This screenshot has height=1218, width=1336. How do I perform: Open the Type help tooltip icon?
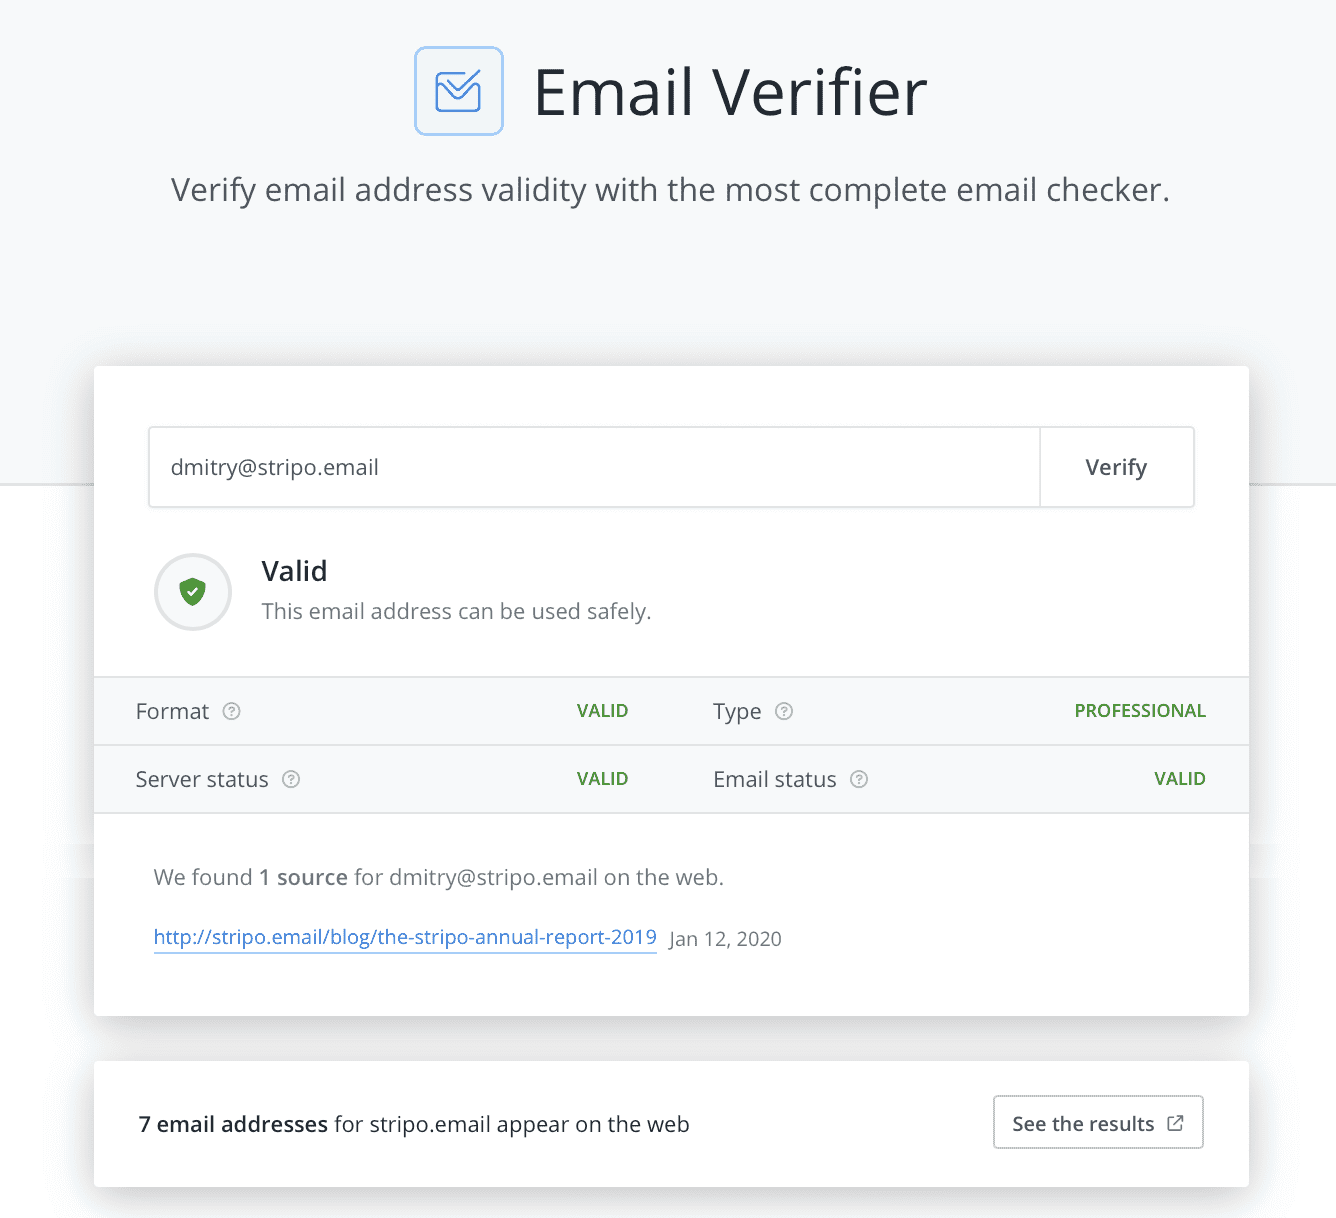pyautogui.click(x=784, y=711)
